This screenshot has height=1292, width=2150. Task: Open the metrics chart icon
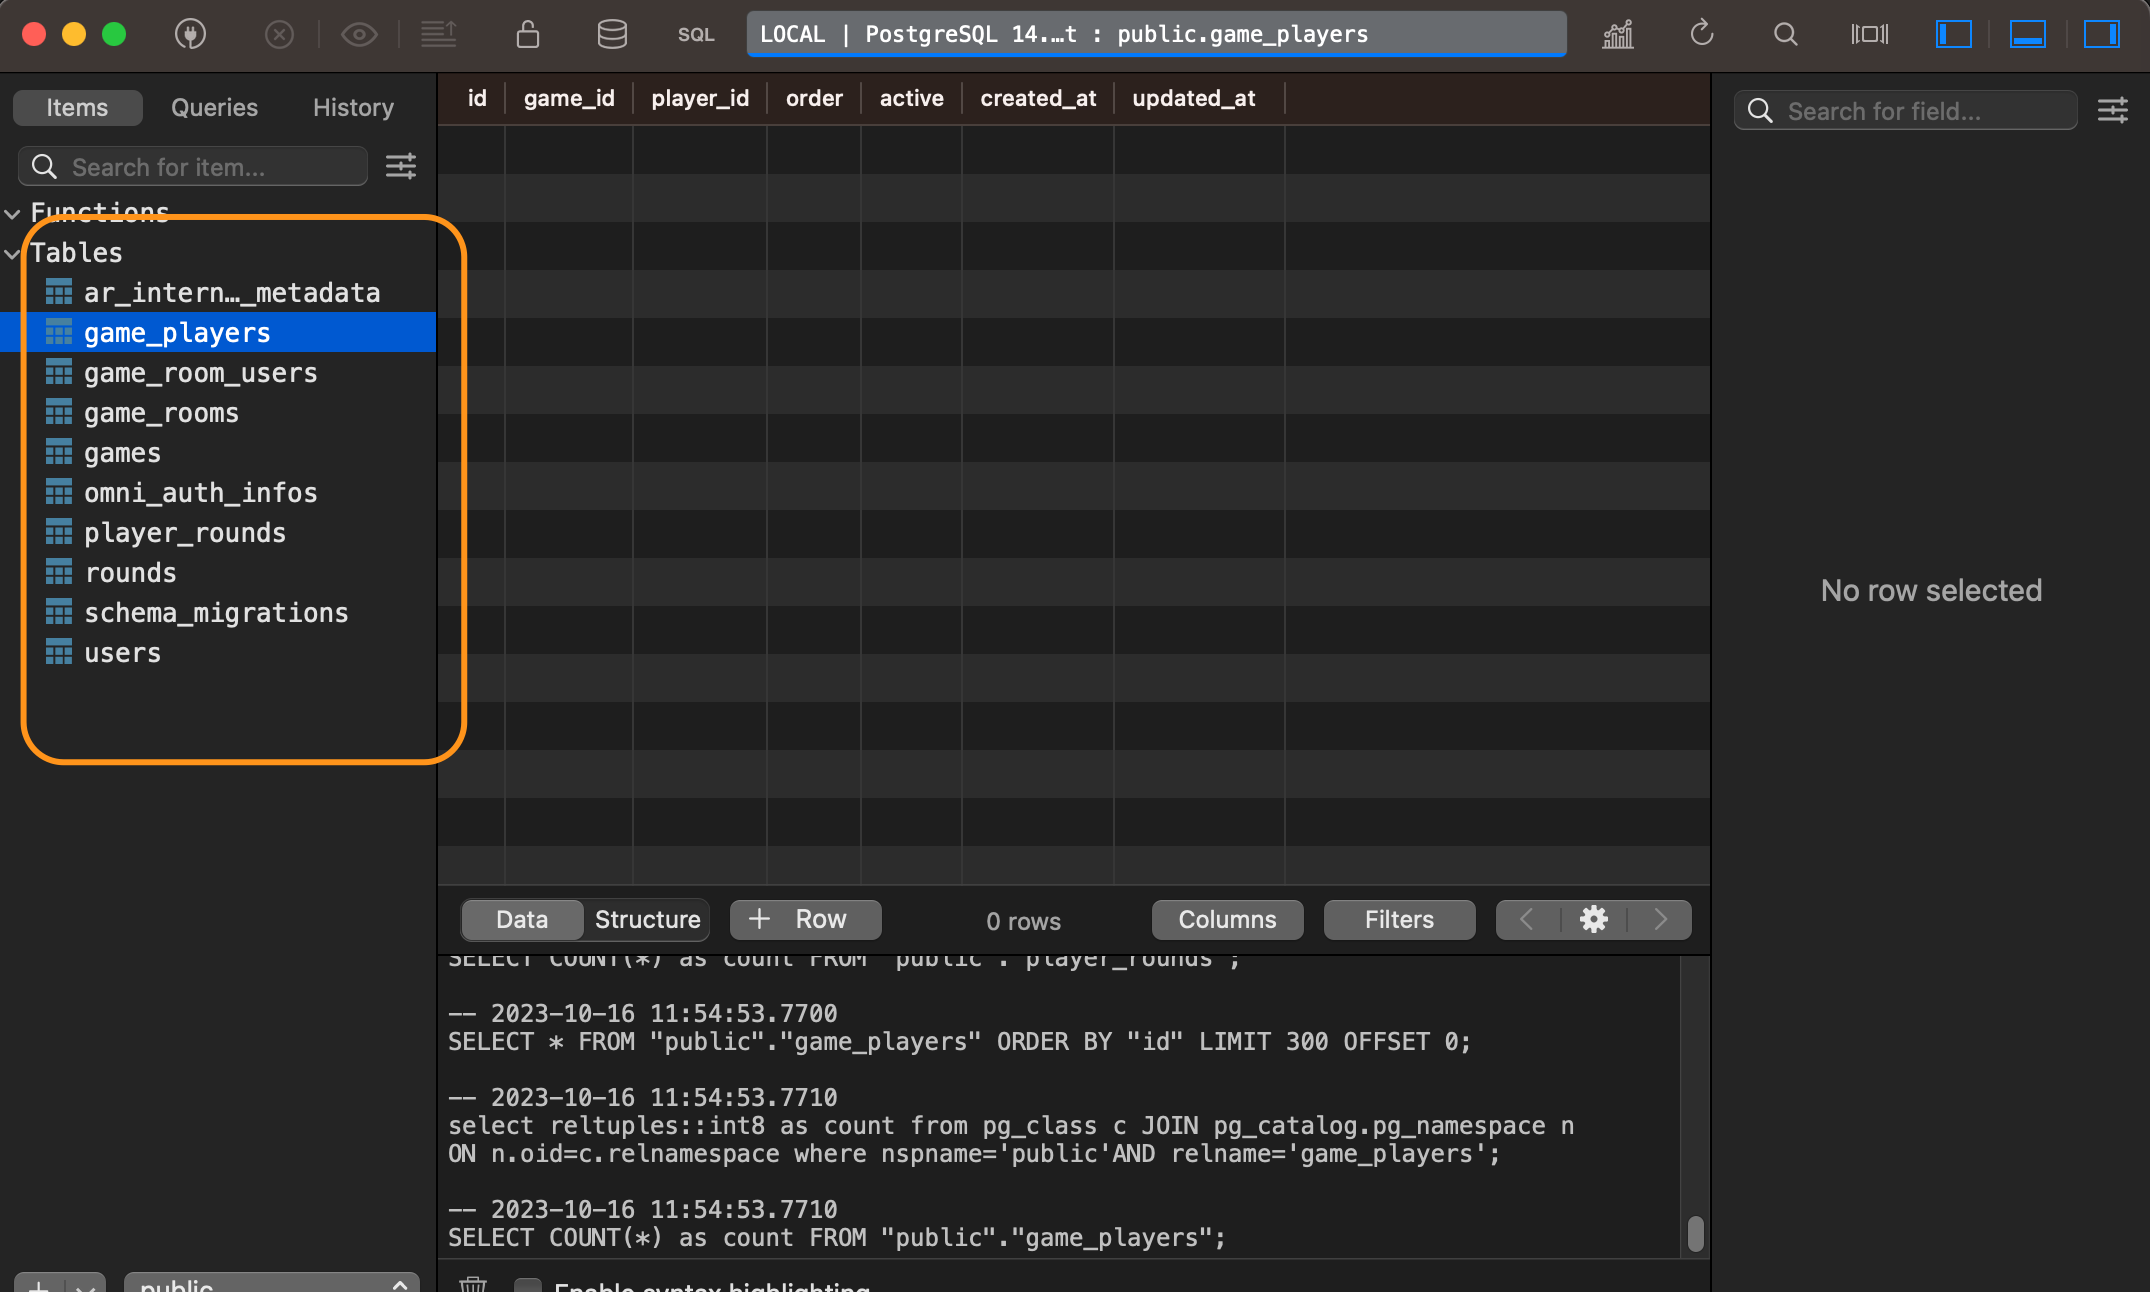[x=1617, y=34]
